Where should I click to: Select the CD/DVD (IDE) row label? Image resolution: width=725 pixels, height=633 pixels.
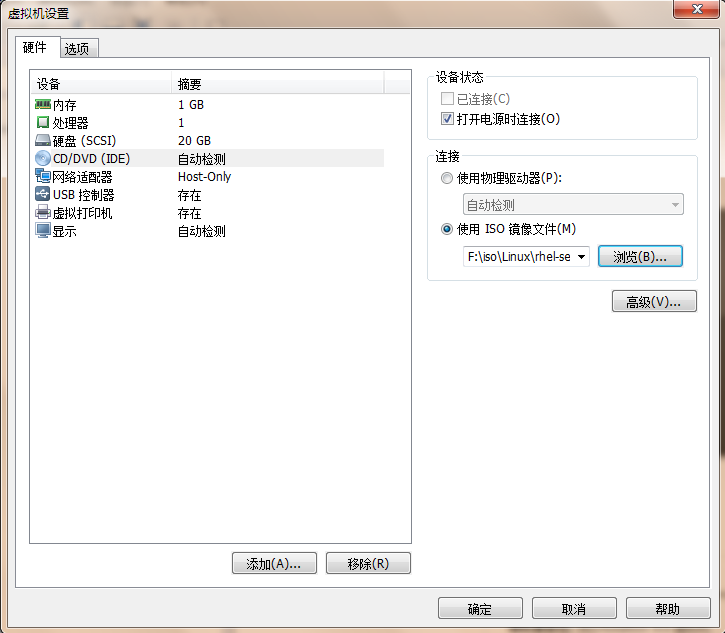[92, 159]
